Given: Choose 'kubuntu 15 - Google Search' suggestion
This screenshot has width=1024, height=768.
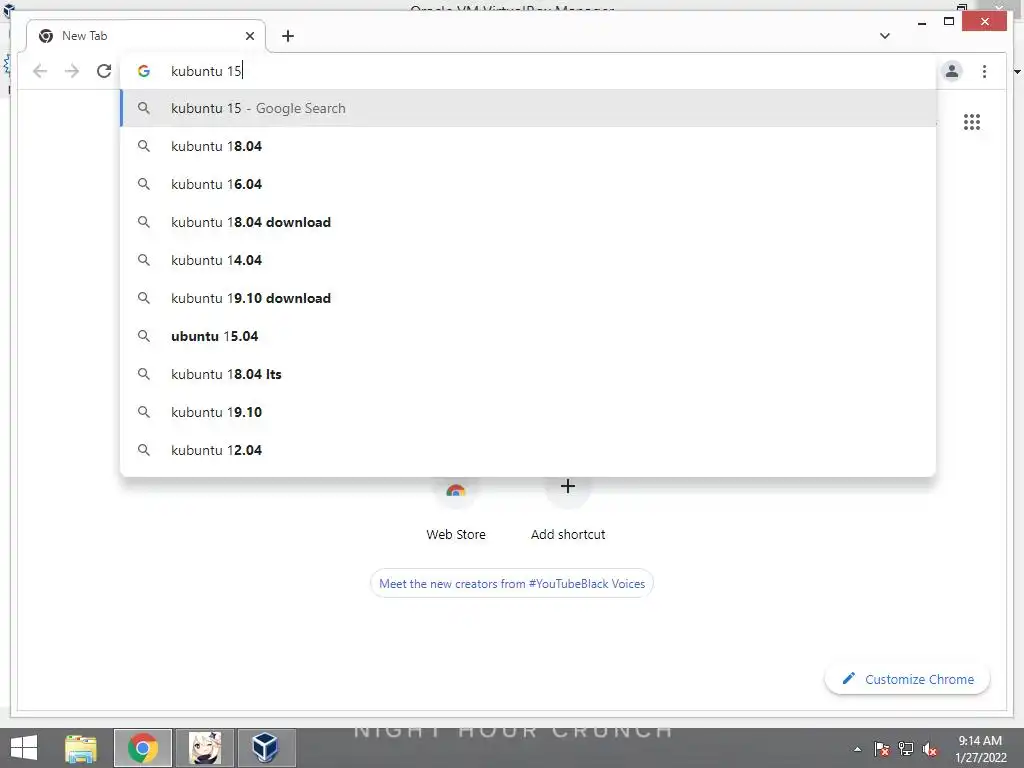Looking at the screenshot, I should (x=528, y=108).
